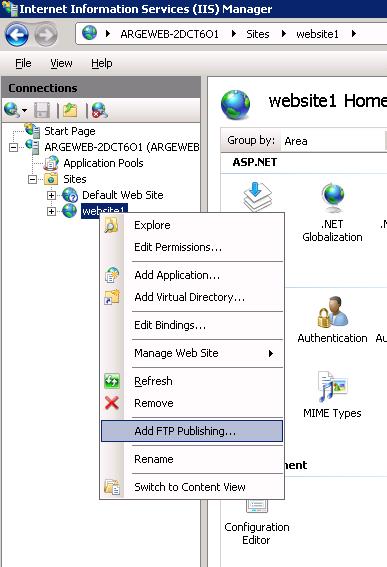This screenshot has height=567, width=387.
Task: Expand the website1 tree node
Action: tap(51, 211)
